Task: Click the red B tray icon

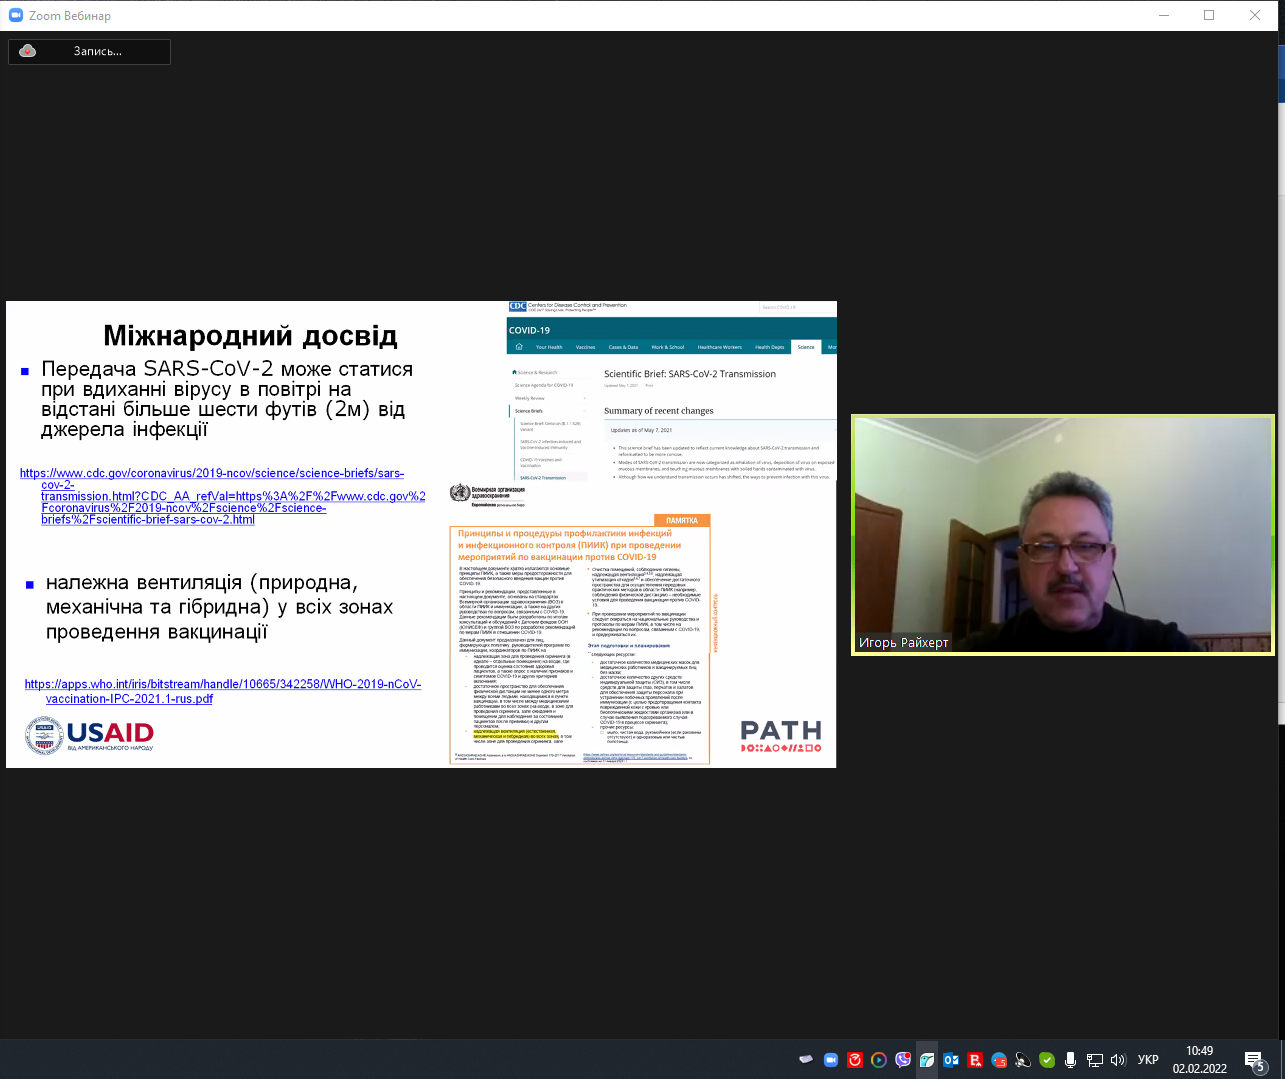Action: (x=975, y=1060)
